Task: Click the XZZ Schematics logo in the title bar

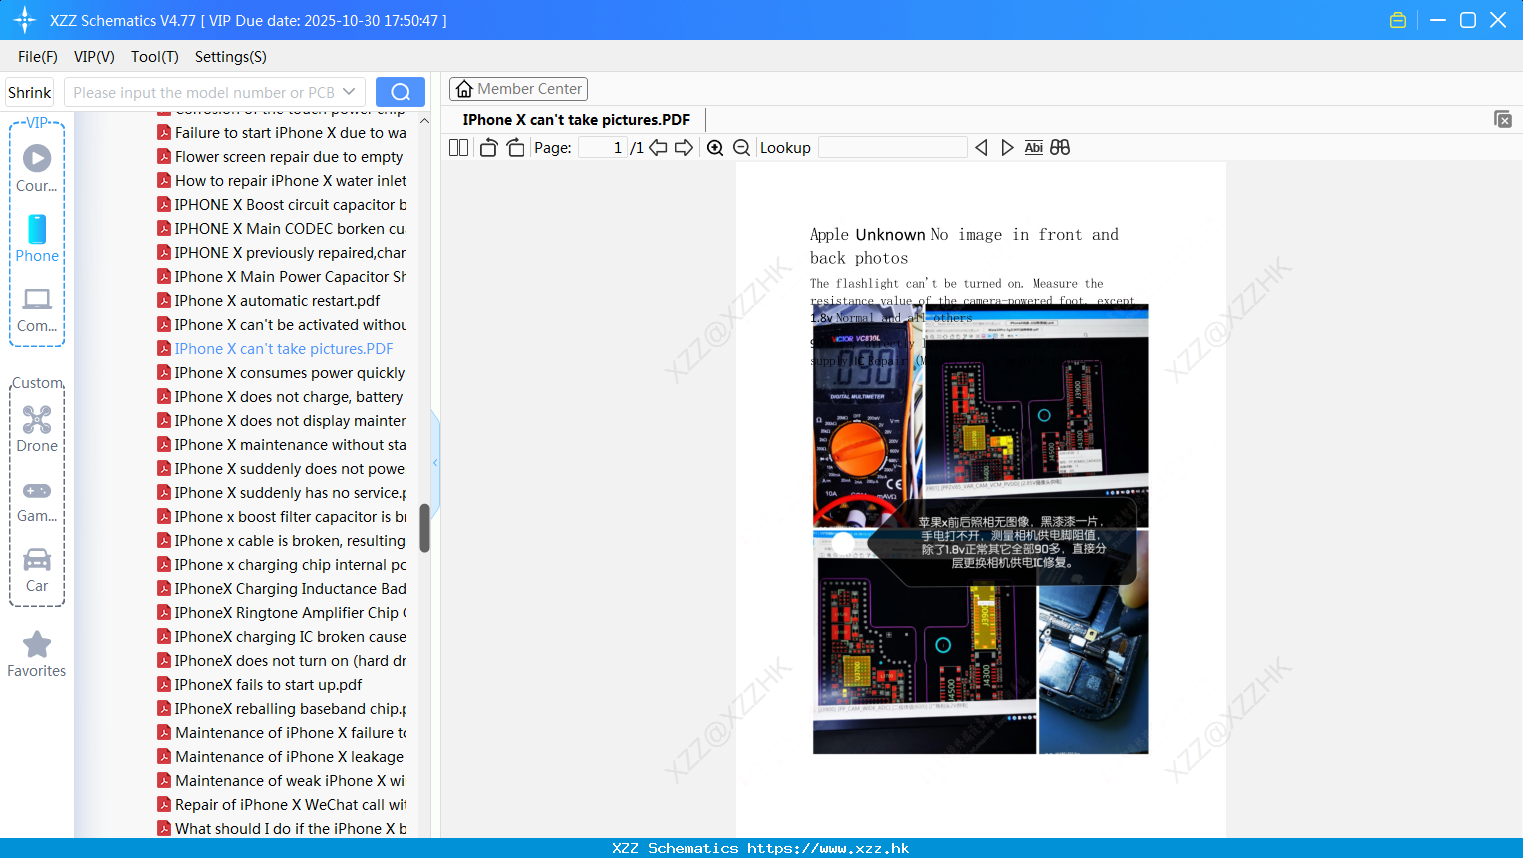Action: click(25, 20)
